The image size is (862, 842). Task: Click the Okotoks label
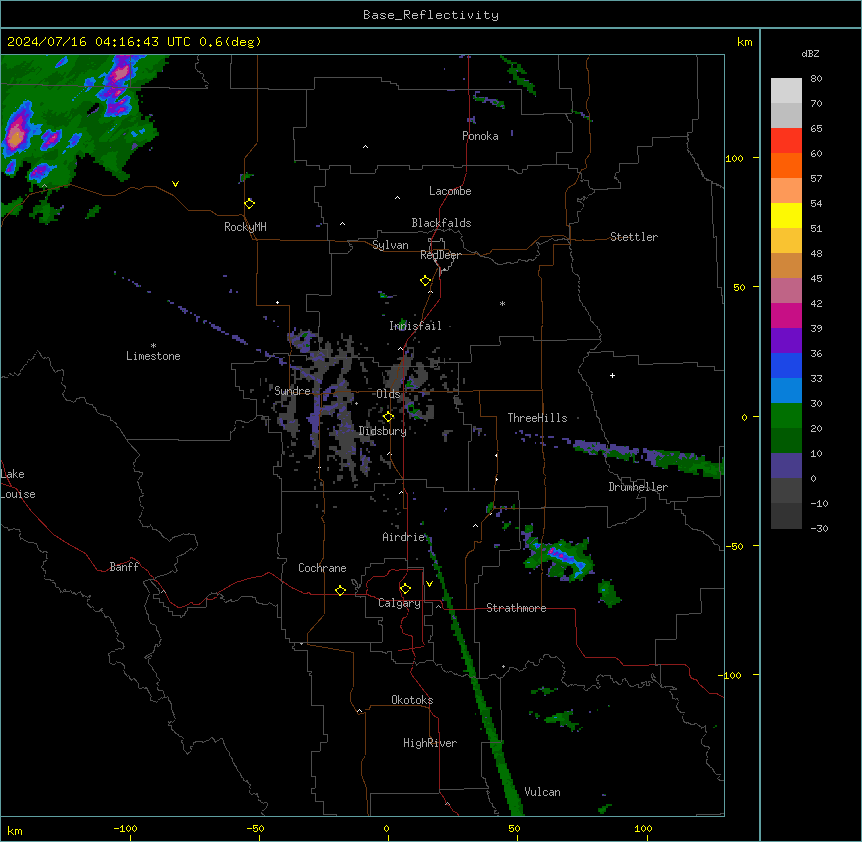pos(412,700)
